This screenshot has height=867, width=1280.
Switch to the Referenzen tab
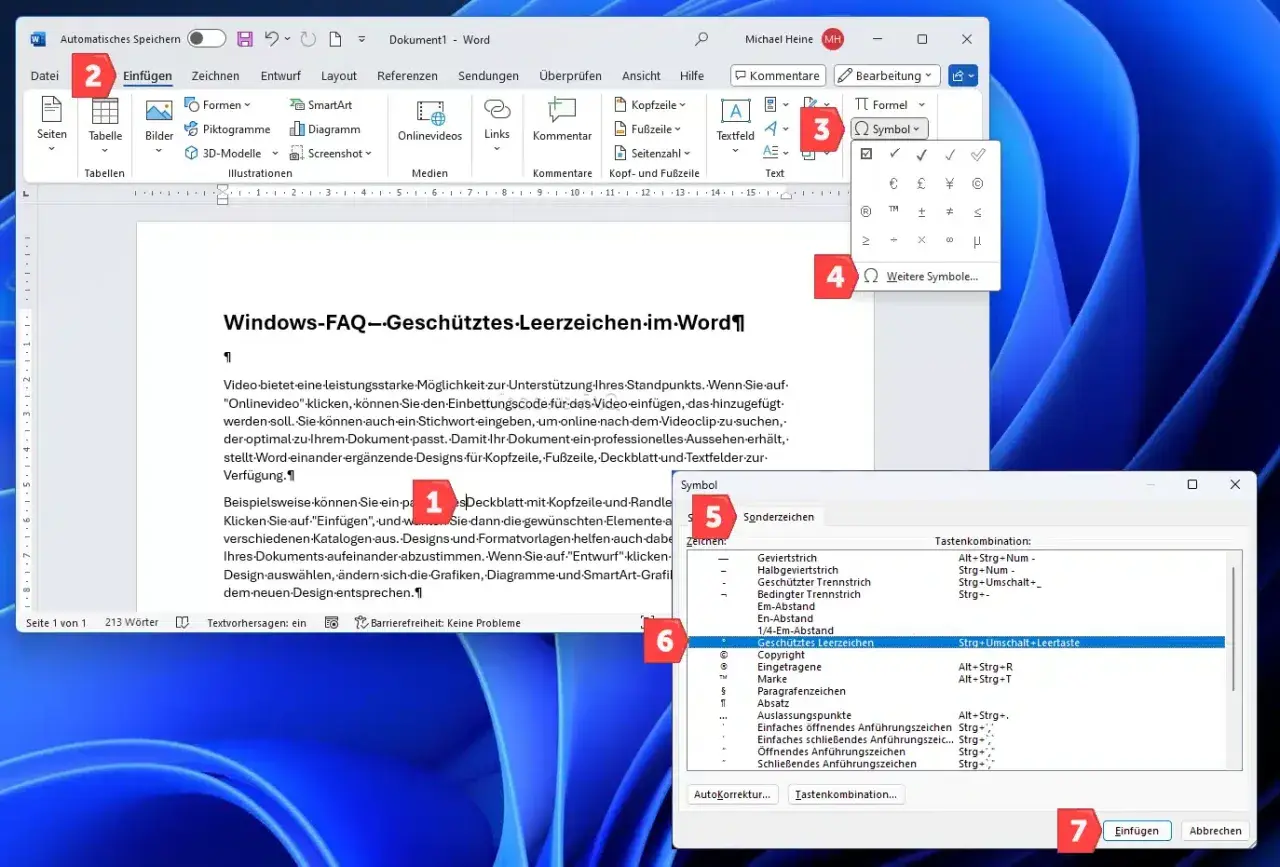tap(407, 75)
